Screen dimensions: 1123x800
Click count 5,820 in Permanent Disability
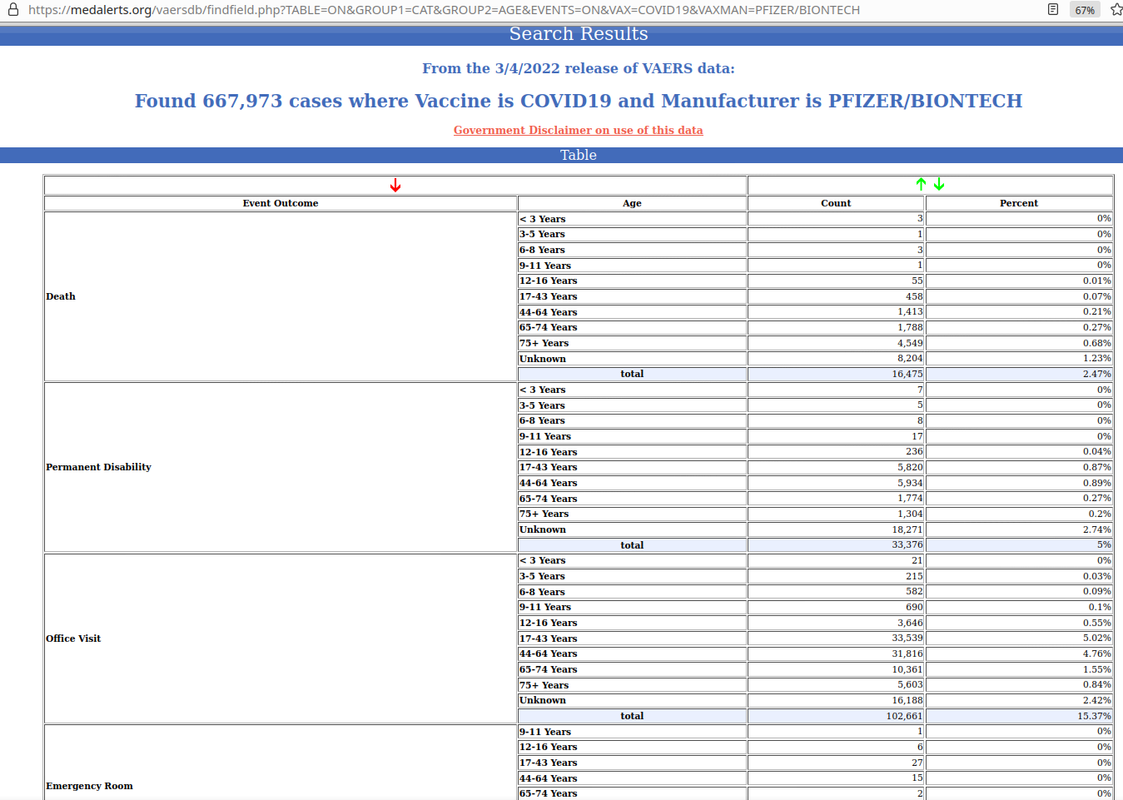[836, 467]
